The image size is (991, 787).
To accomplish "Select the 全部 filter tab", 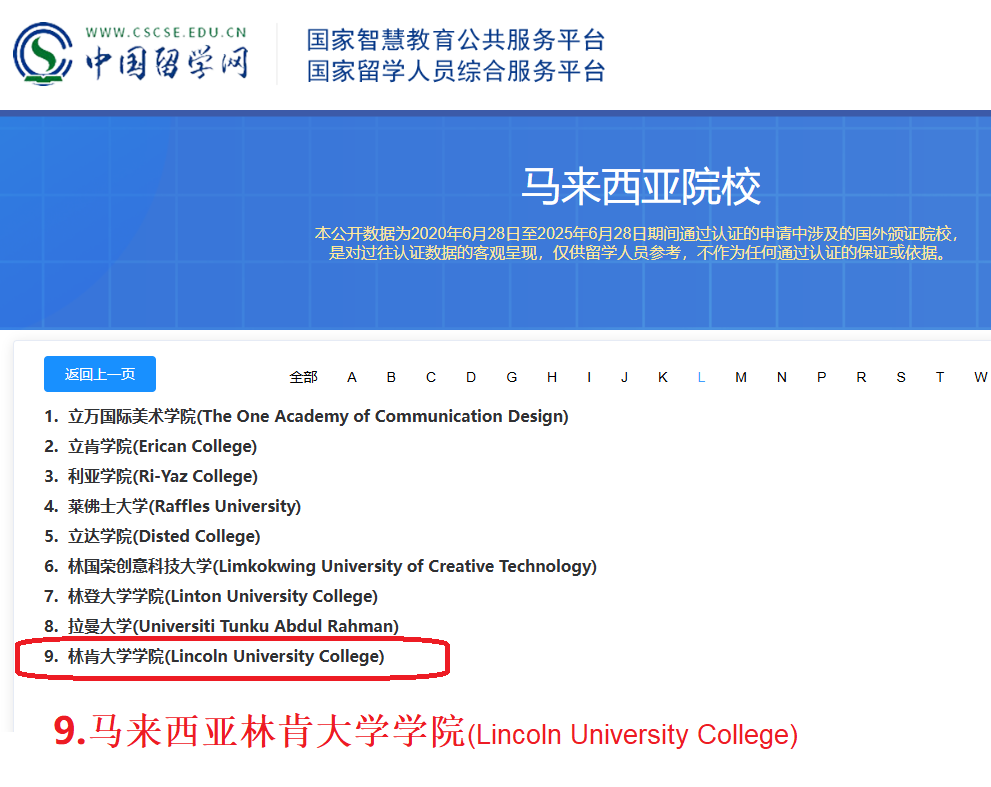I will (x=303, y=377).
